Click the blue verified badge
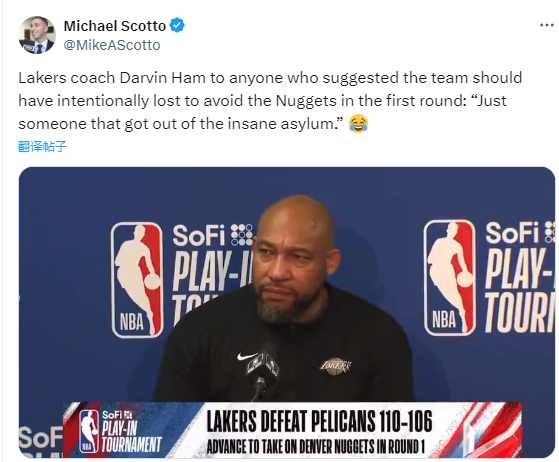The image size is (559, 462). click(177, 26)
